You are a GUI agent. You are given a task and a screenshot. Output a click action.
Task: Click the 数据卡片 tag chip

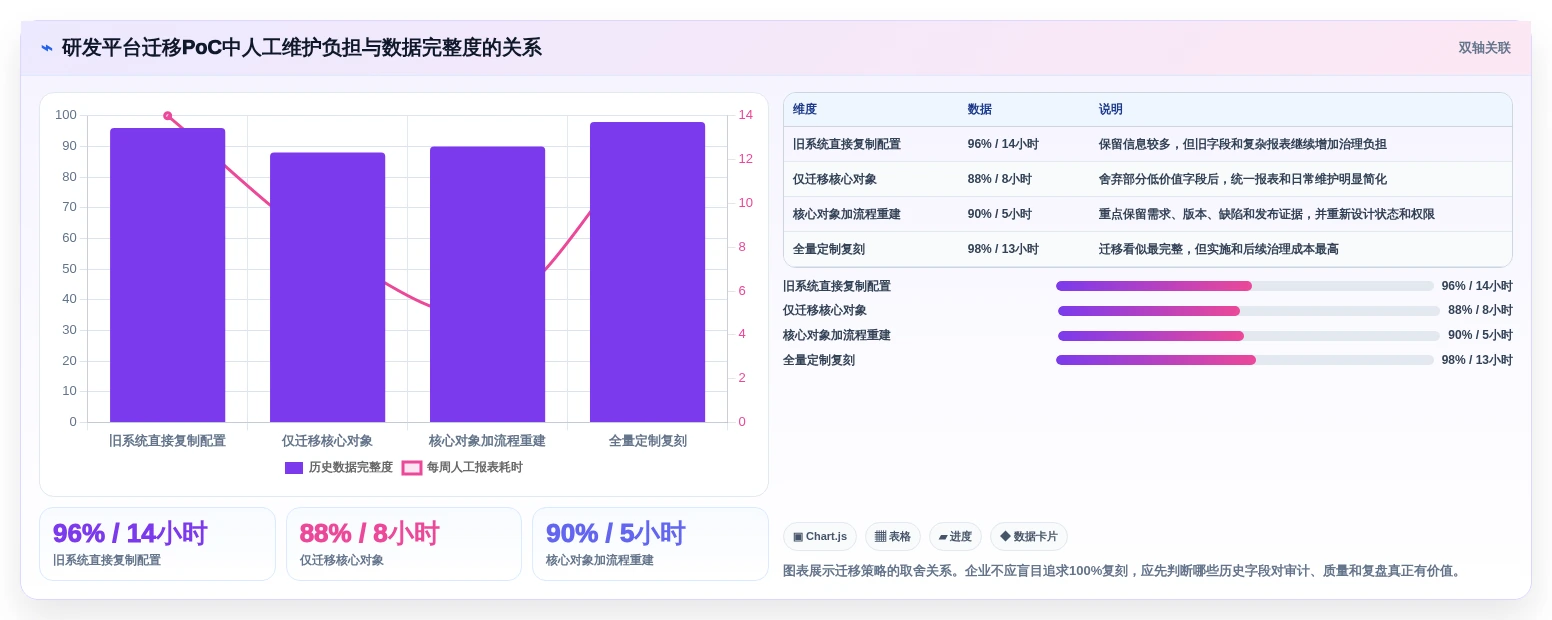[1029, 536]
